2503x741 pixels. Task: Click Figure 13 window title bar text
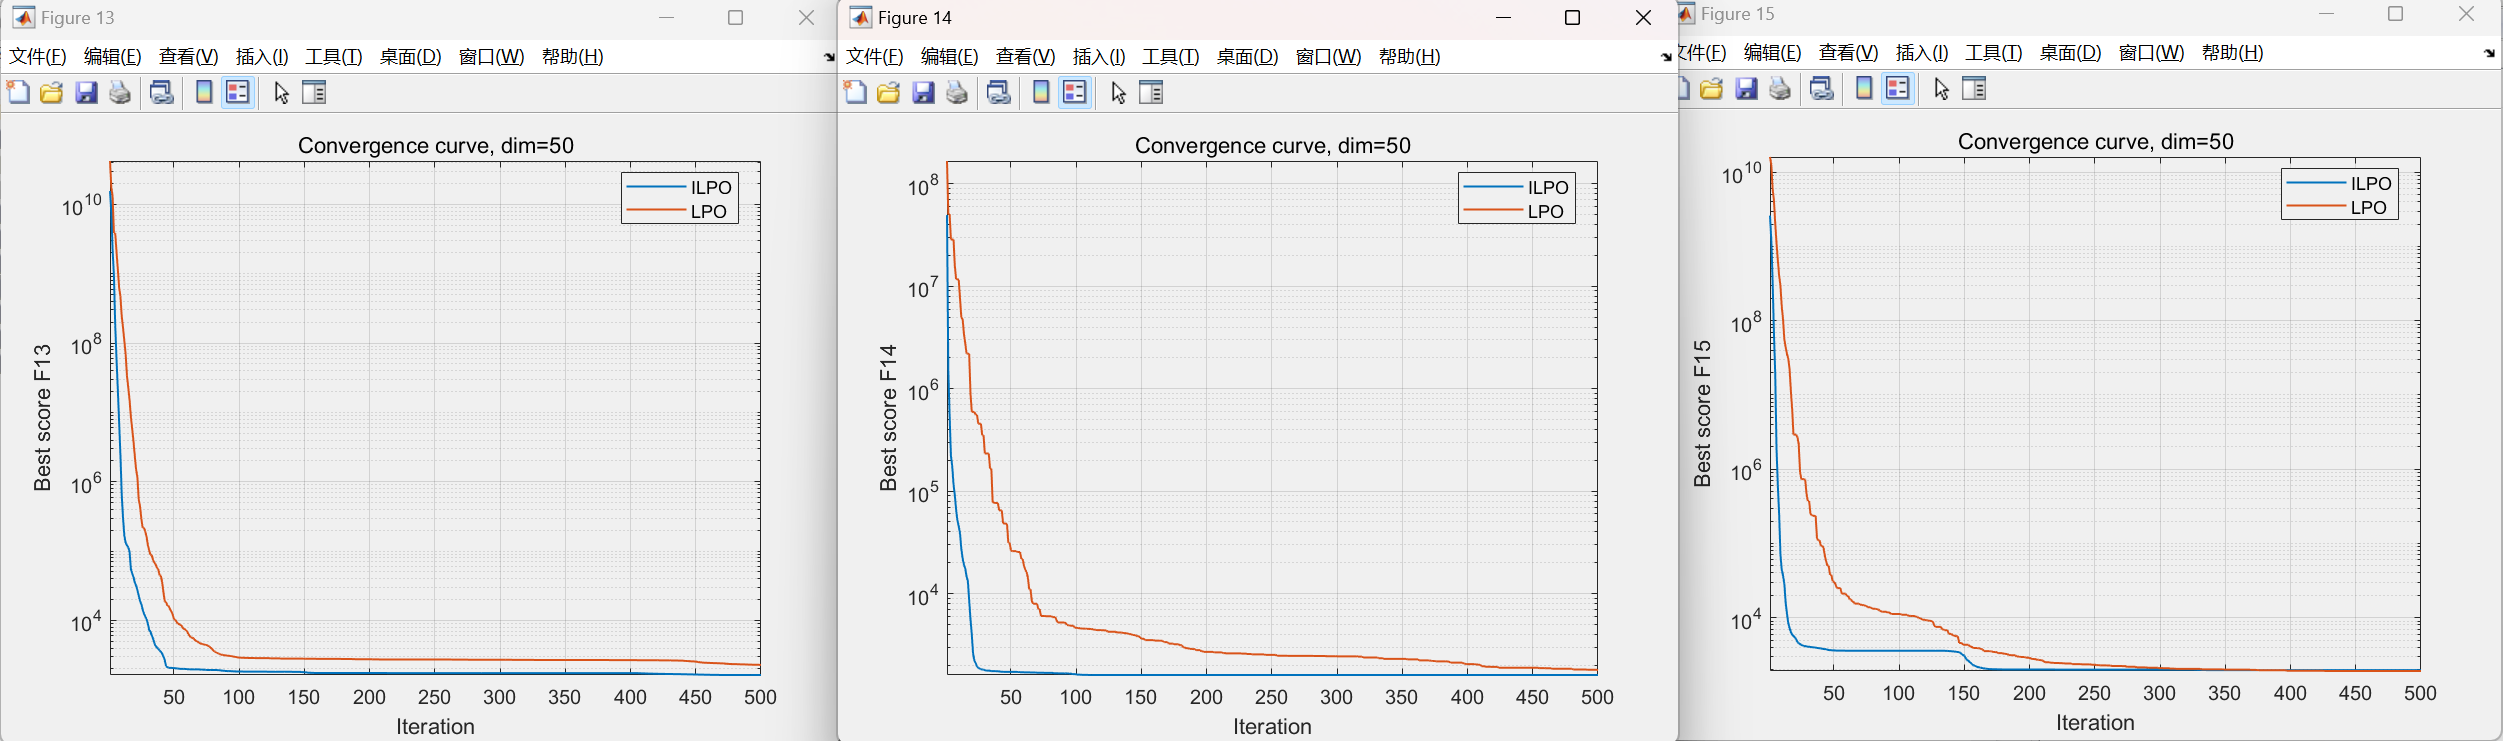pyautogui.click(x=78, y=18)
